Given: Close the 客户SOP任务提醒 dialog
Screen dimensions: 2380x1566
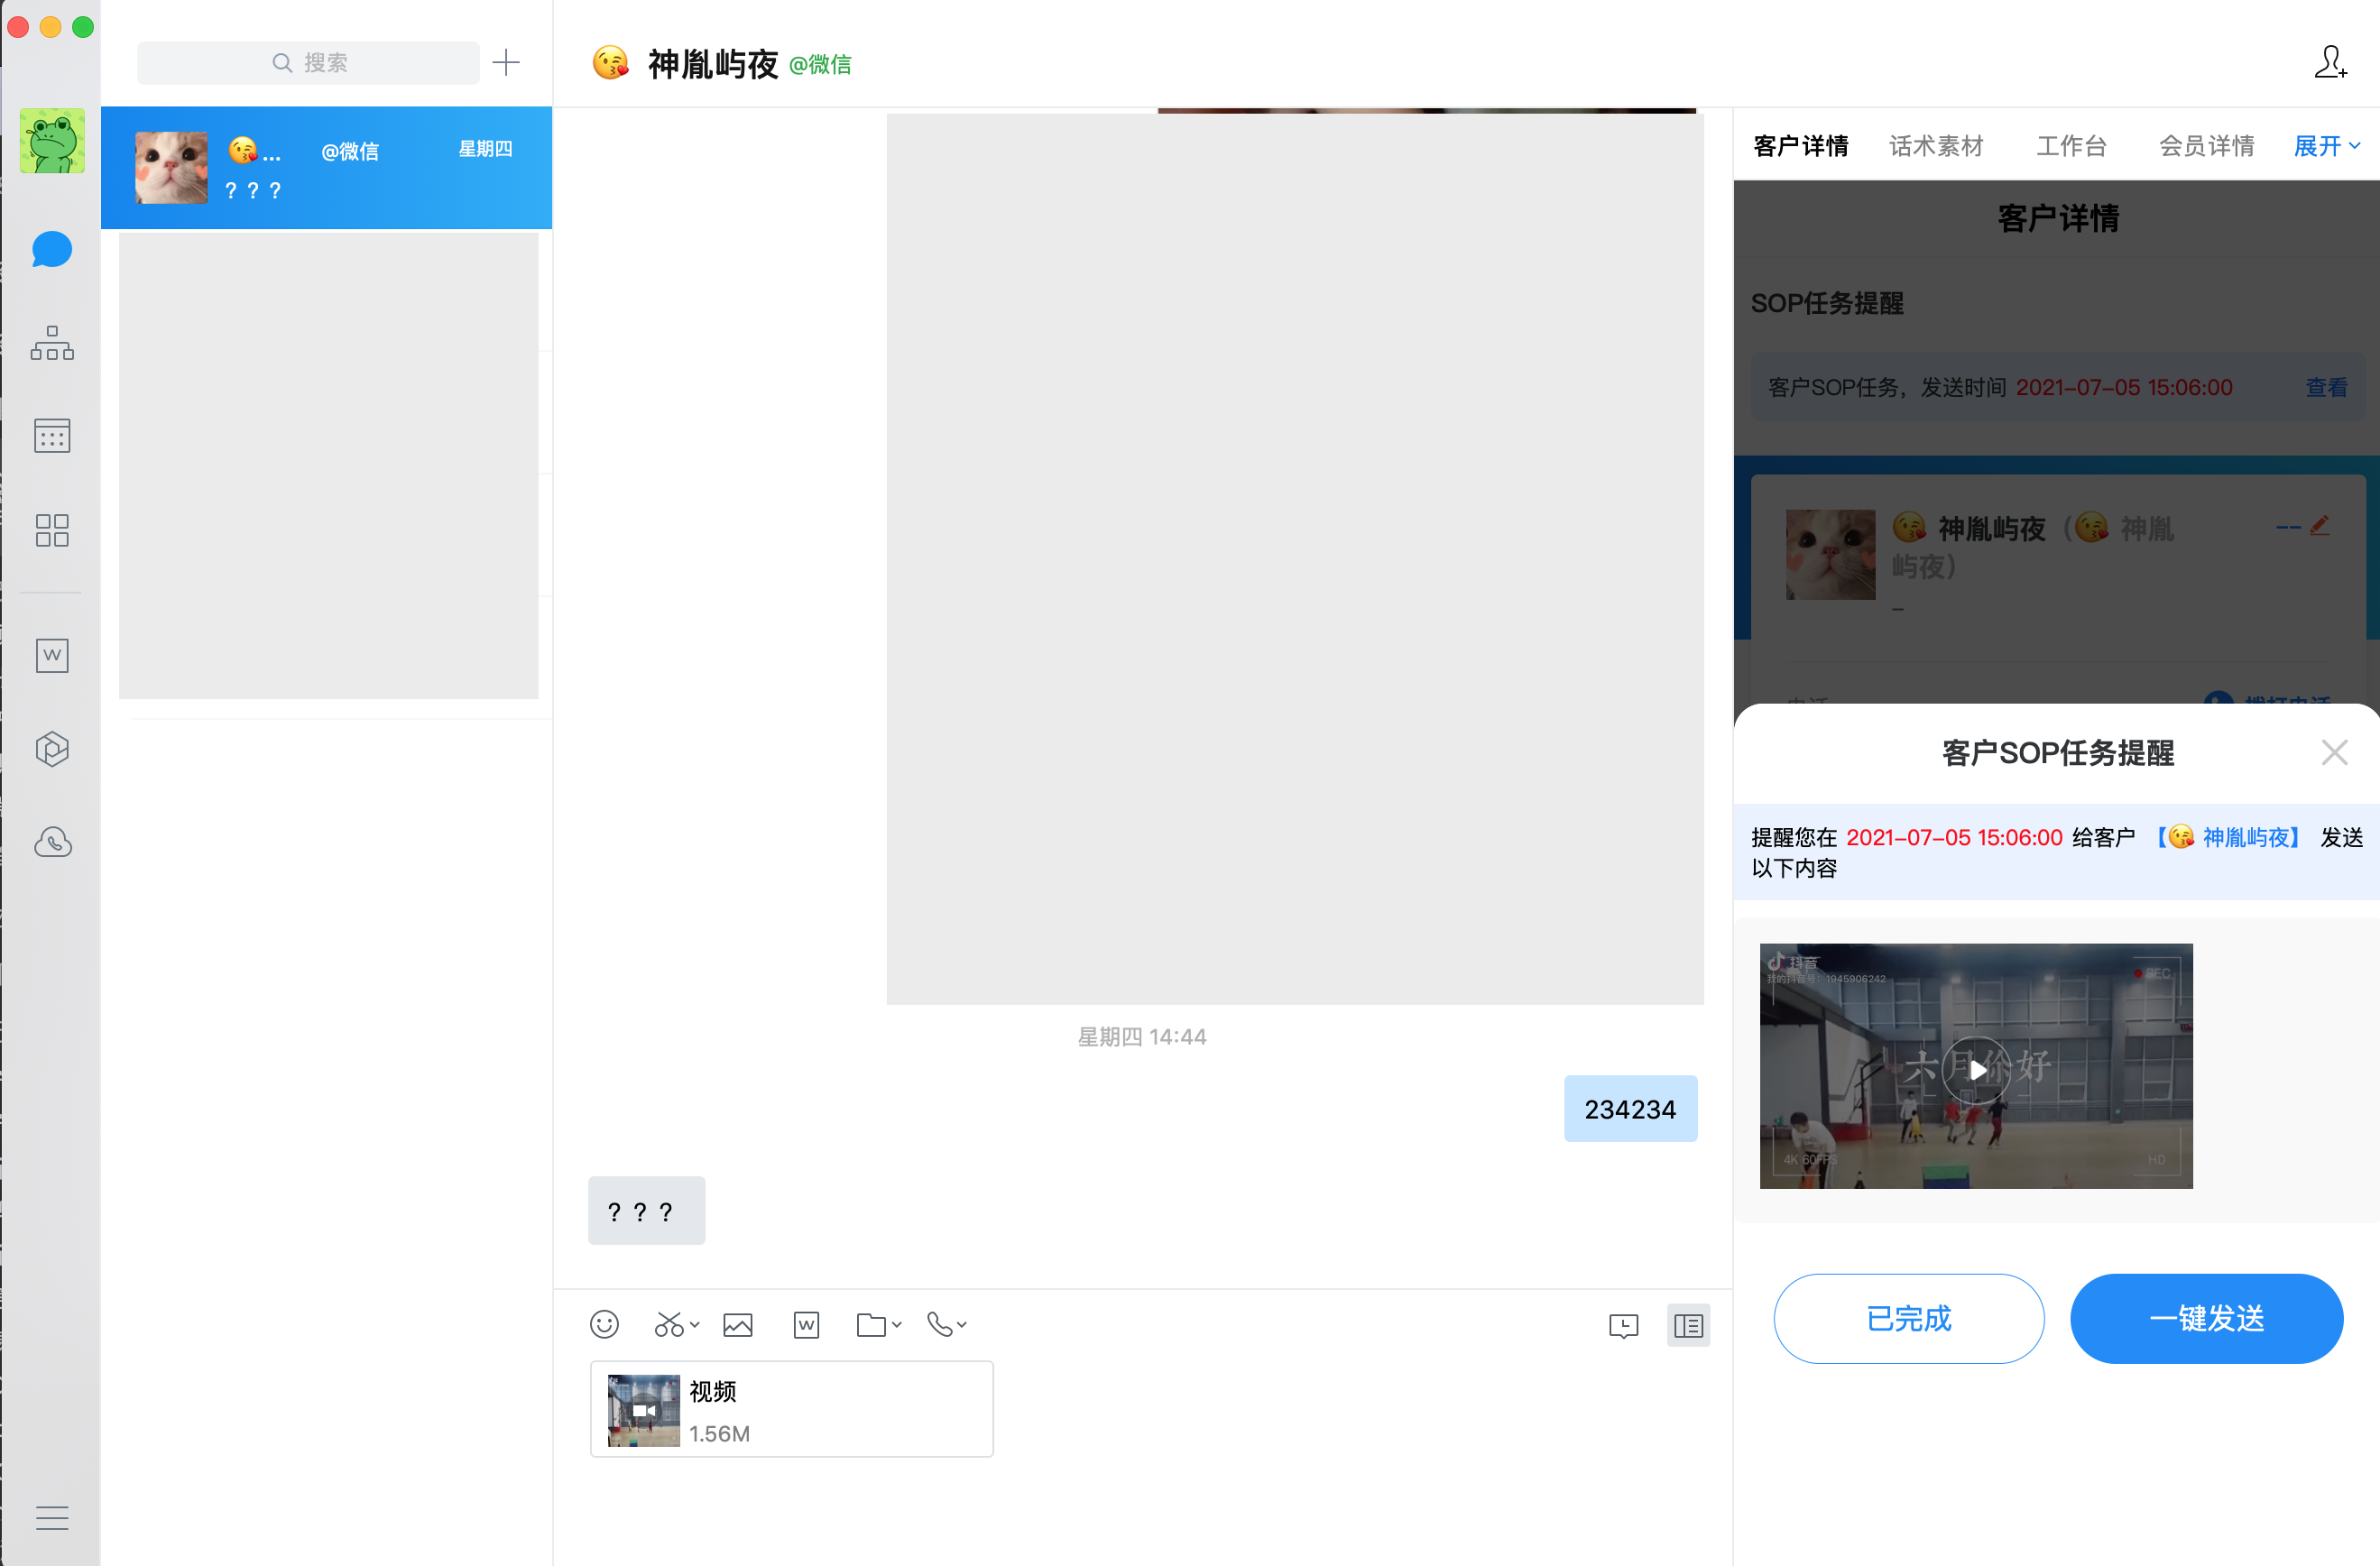Looking at the screenshot, I should click(x=2334, y=752).
